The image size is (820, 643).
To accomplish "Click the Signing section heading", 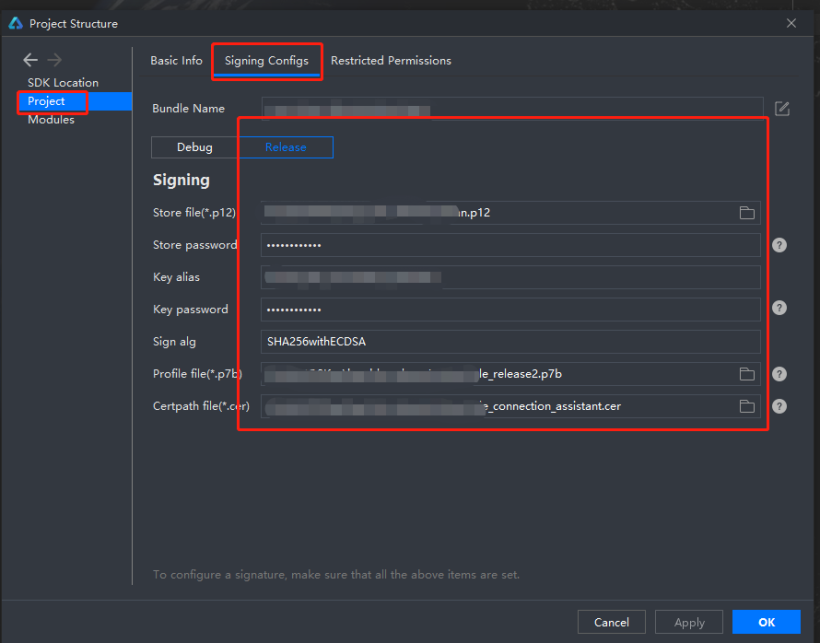I will click(x=181, y=180).
